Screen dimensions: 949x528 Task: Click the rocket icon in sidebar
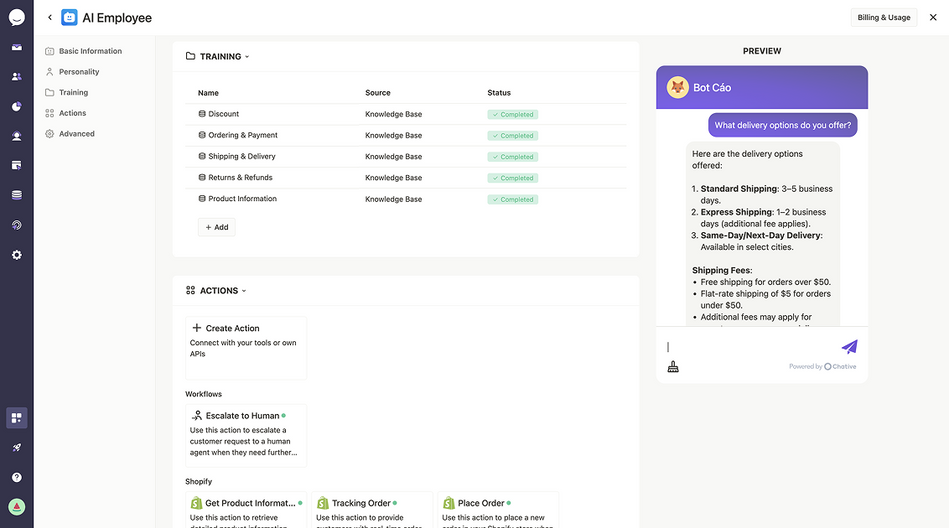[x=16, y=447]
